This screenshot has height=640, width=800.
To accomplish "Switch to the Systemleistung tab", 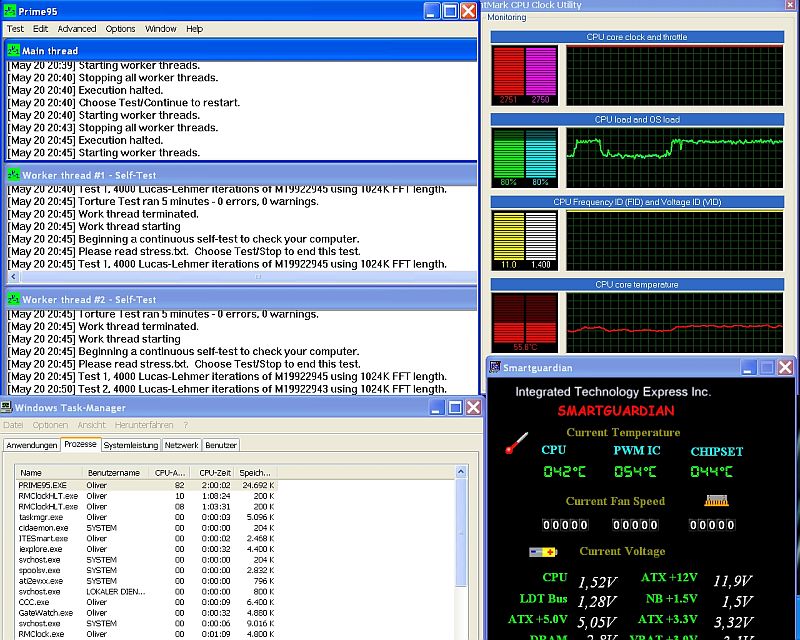I will pos(131,445).
